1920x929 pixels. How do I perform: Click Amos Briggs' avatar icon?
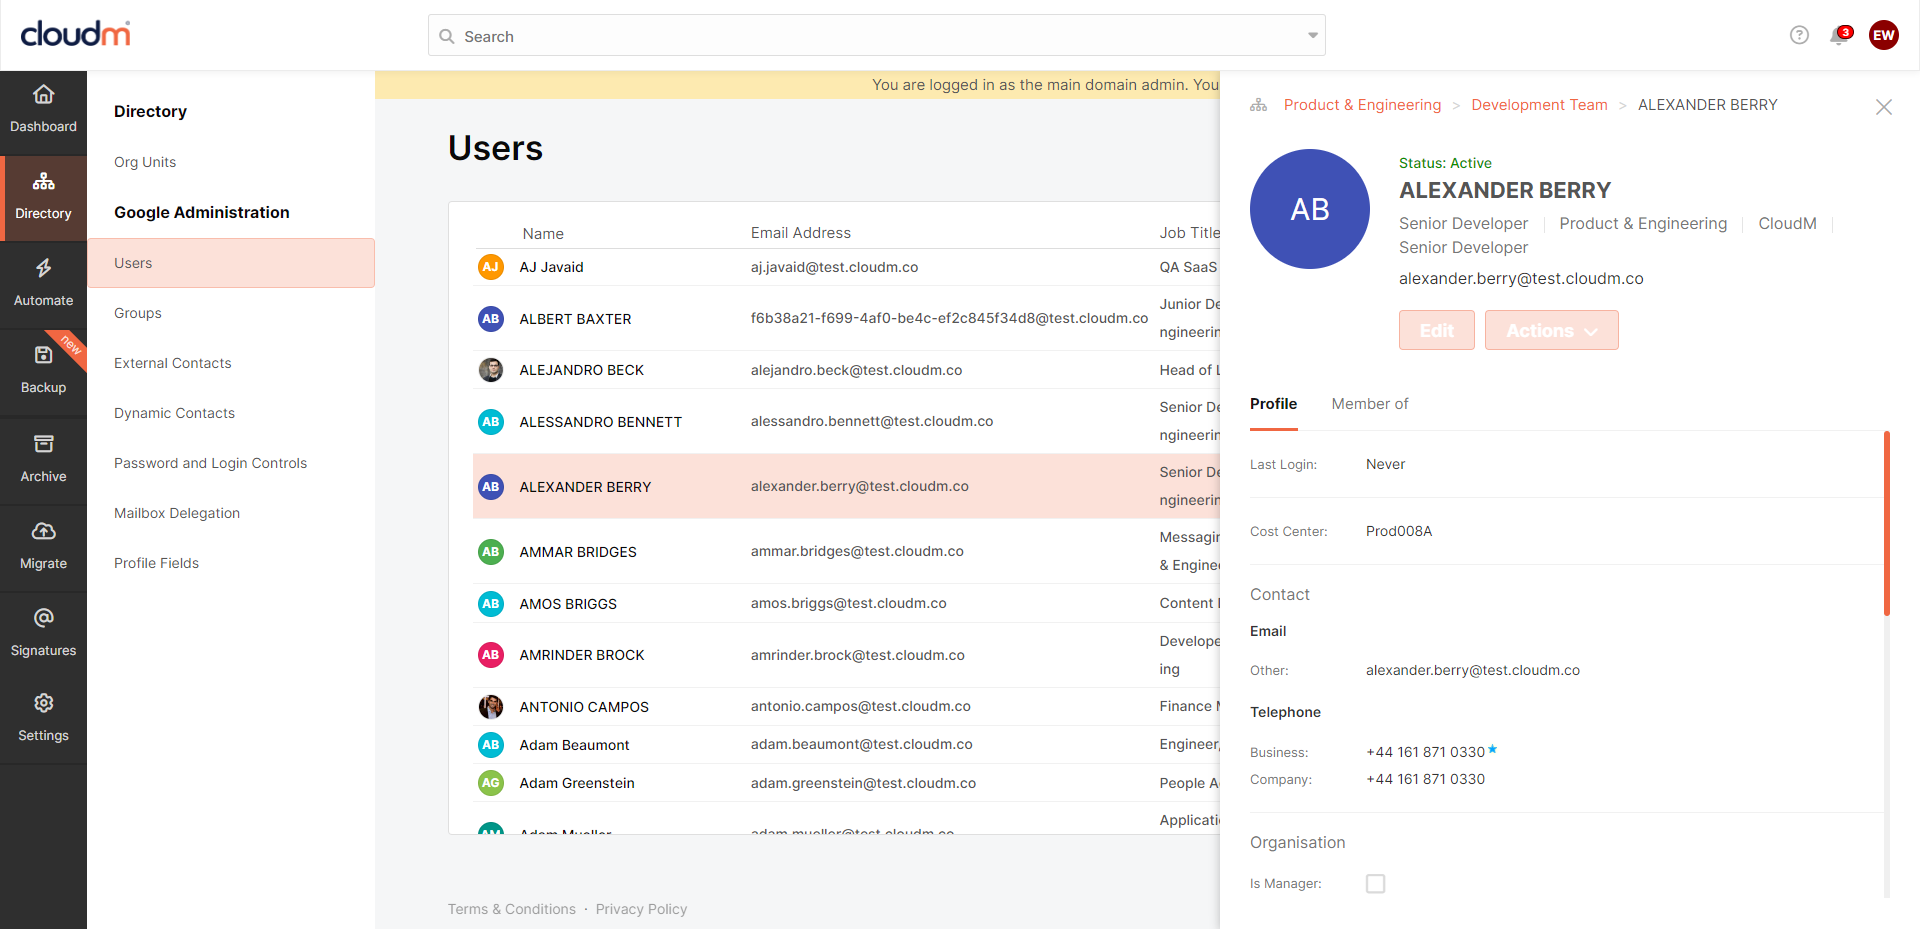tap(490, 604)
